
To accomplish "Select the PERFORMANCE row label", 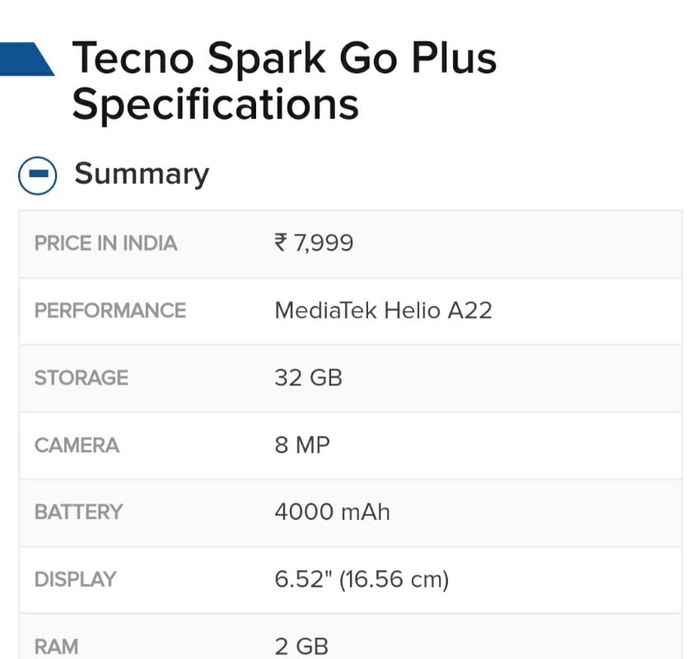I will (x=110, y=311).
